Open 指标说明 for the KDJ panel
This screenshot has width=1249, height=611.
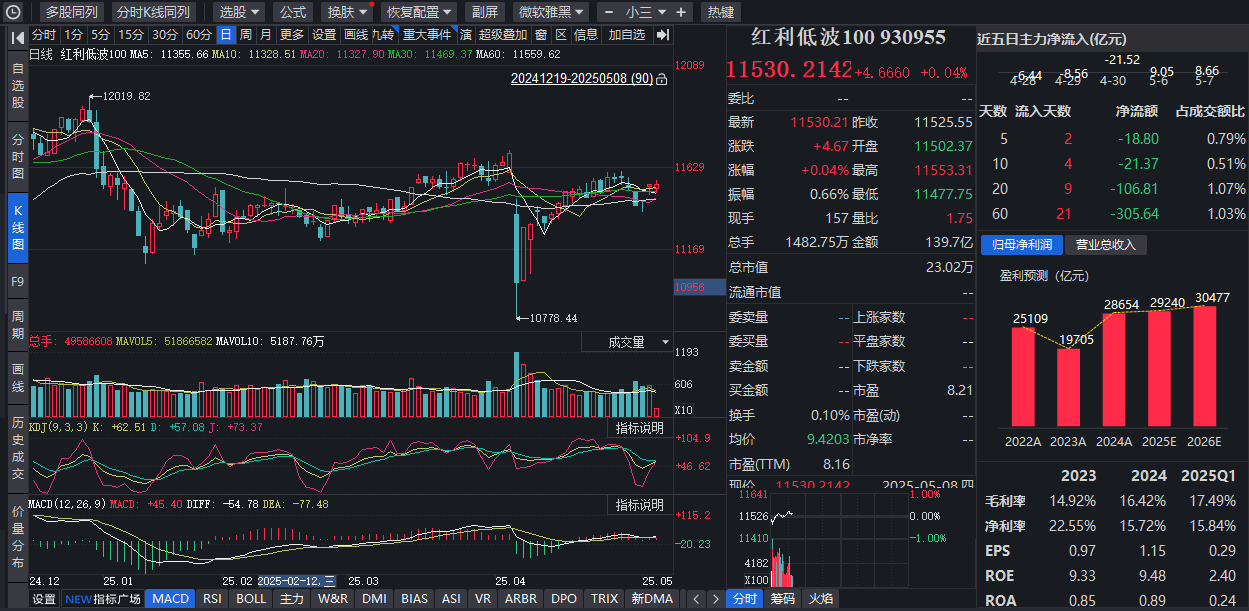pyautogui.click(x=639, y=428)
